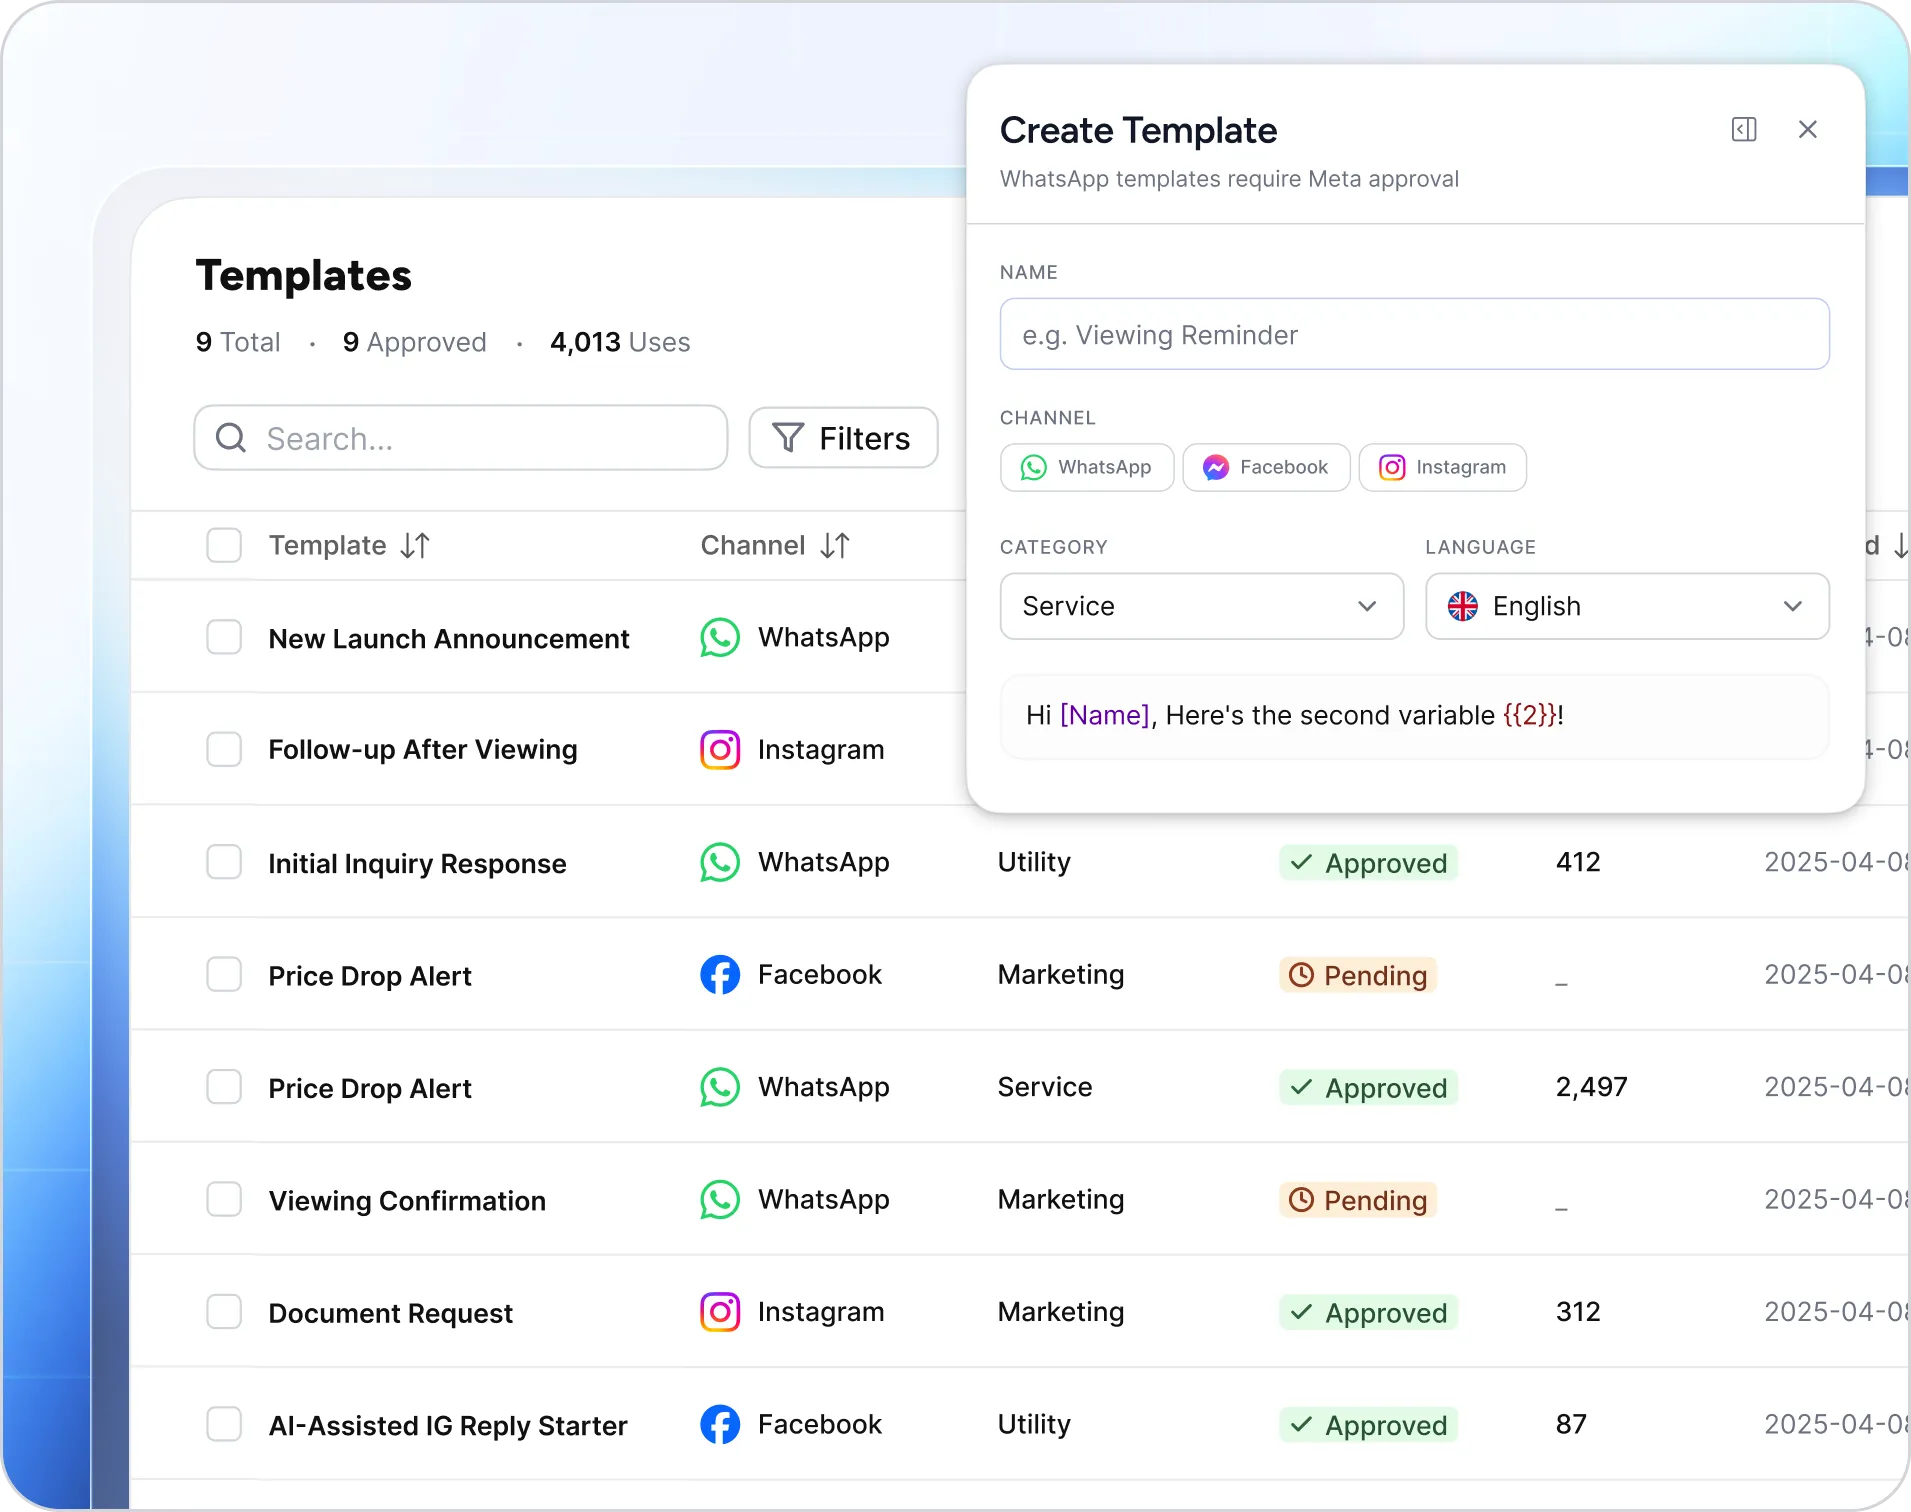Click the 9 Approved summary stat
This screenshot has height=1512, width=1911.
click(415, 342)
